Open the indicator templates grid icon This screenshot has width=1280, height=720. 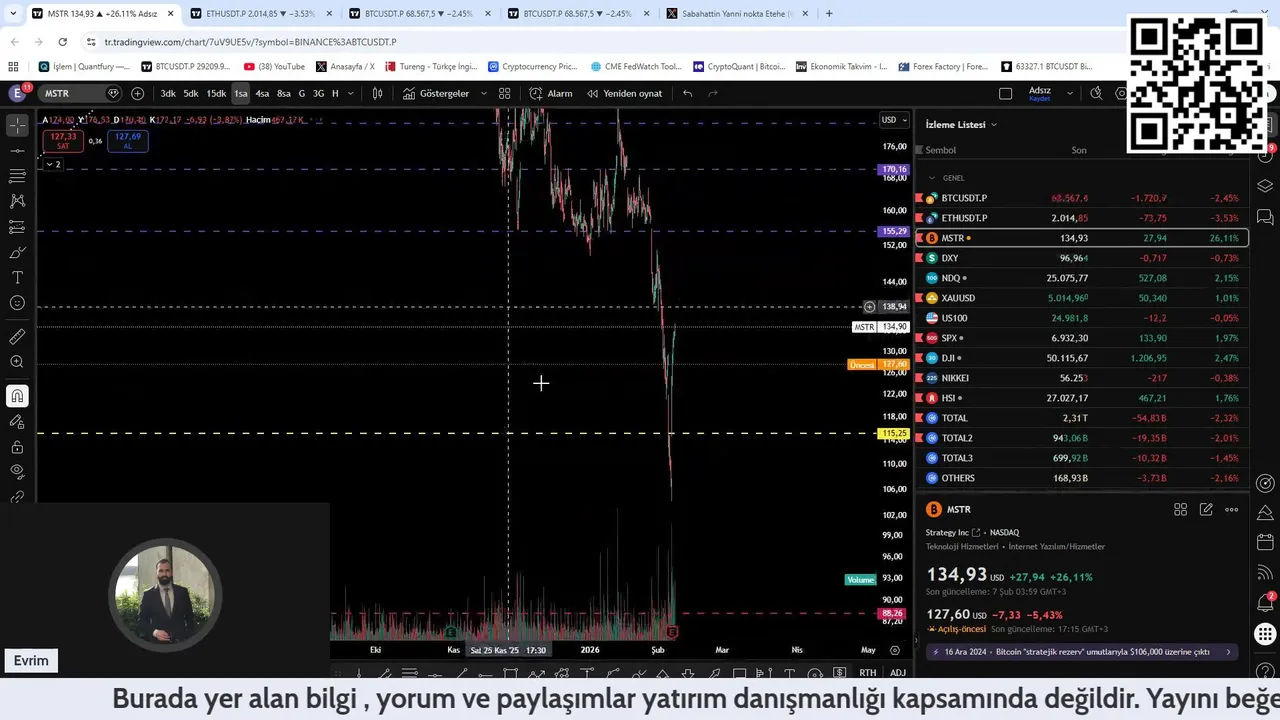(504, 93)
